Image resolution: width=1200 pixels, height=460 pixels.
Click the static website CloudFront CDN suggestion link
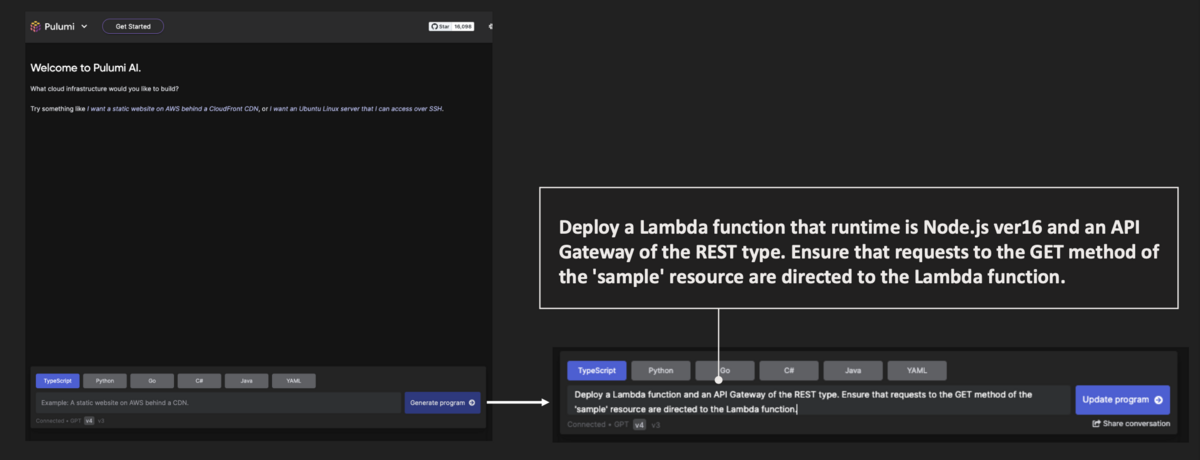pyautogui.click(x=172, y=108)
